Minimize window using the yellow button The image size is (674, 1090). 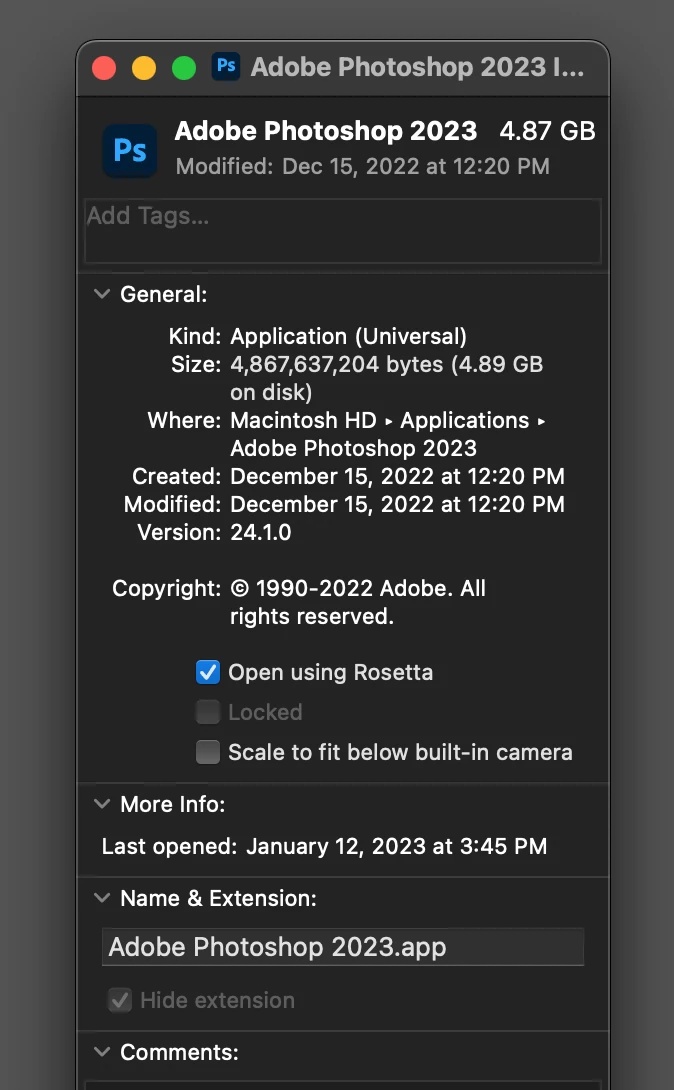coord(144,68)
